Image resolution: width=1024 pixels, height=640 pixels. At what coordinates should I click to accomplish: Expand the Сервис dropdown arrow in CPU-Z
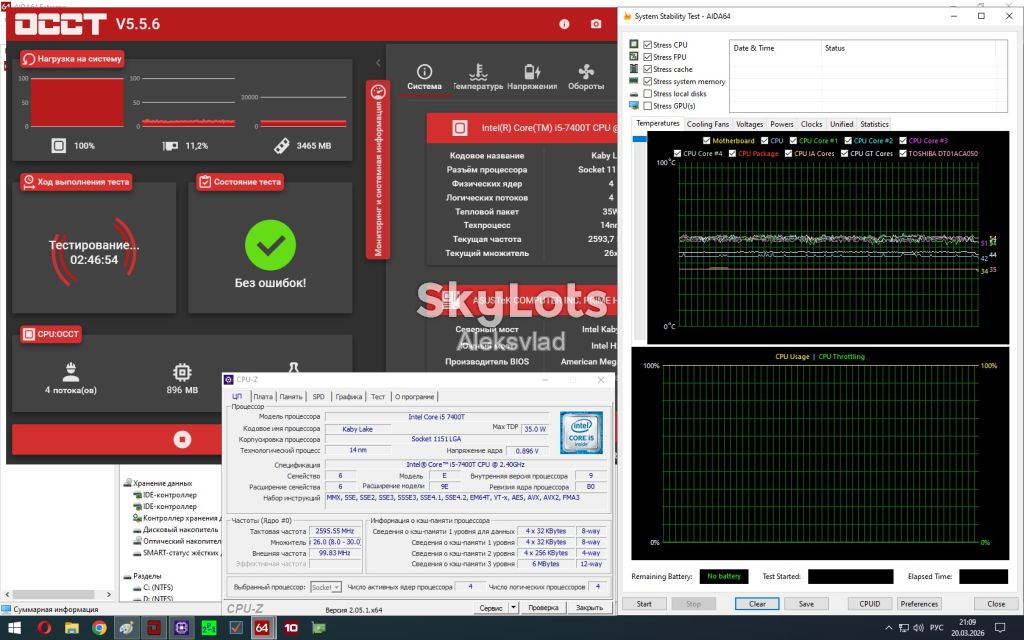point(513,607)
